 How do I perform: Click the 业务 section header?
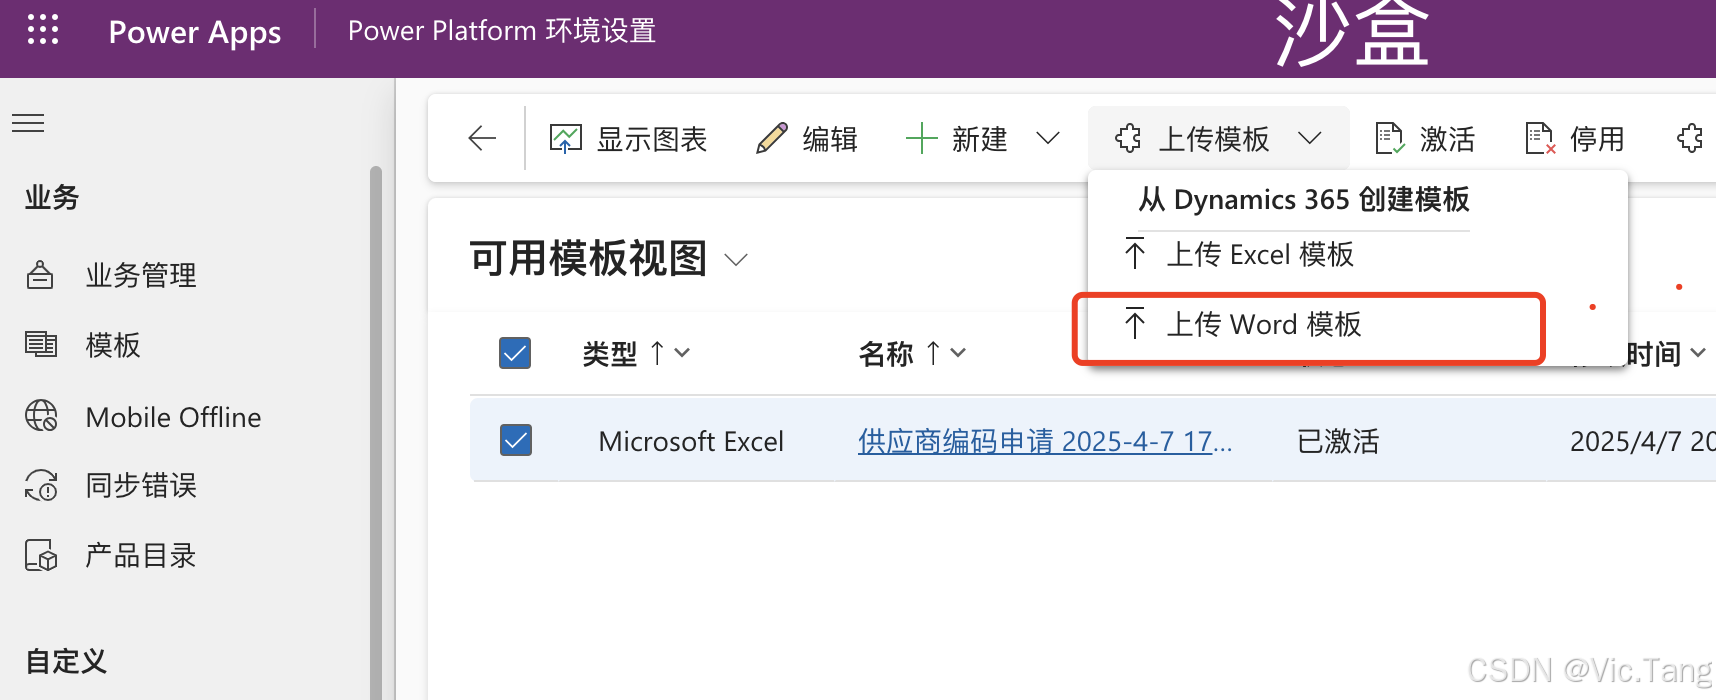click(x=52, y=197)
